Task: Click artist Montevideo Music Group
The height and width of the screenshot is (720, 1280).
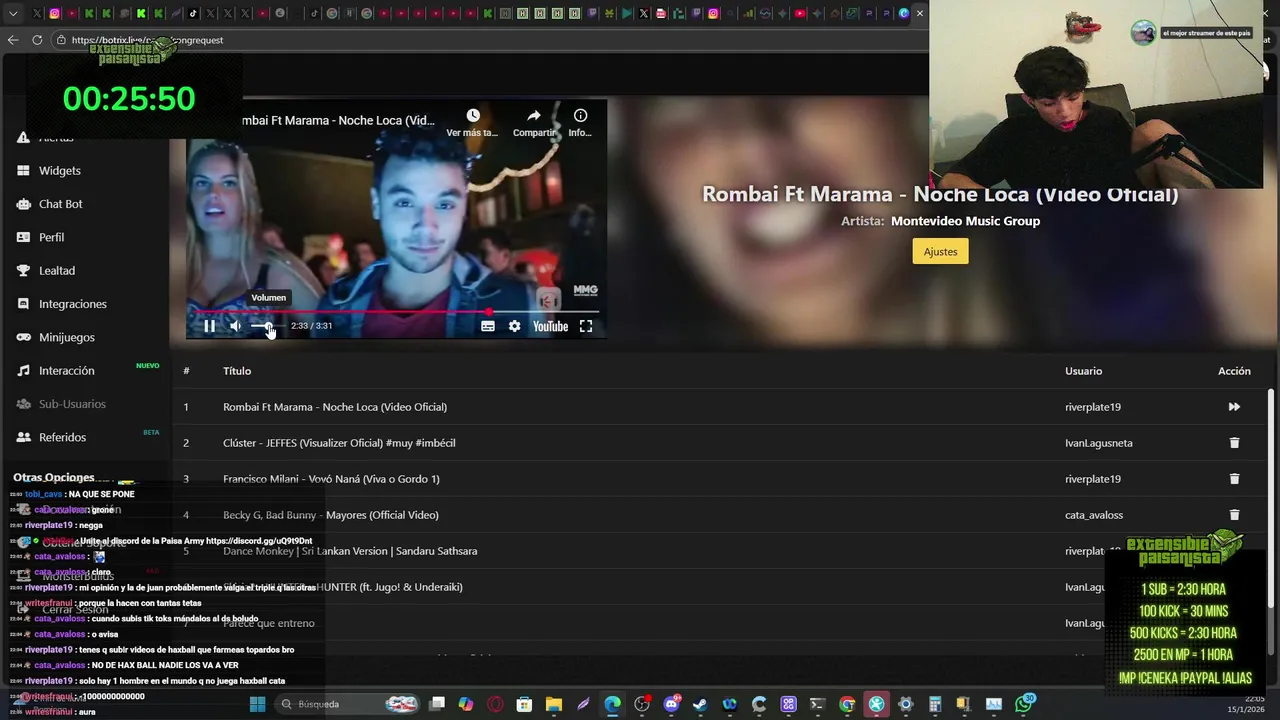Action: point(965,221)
